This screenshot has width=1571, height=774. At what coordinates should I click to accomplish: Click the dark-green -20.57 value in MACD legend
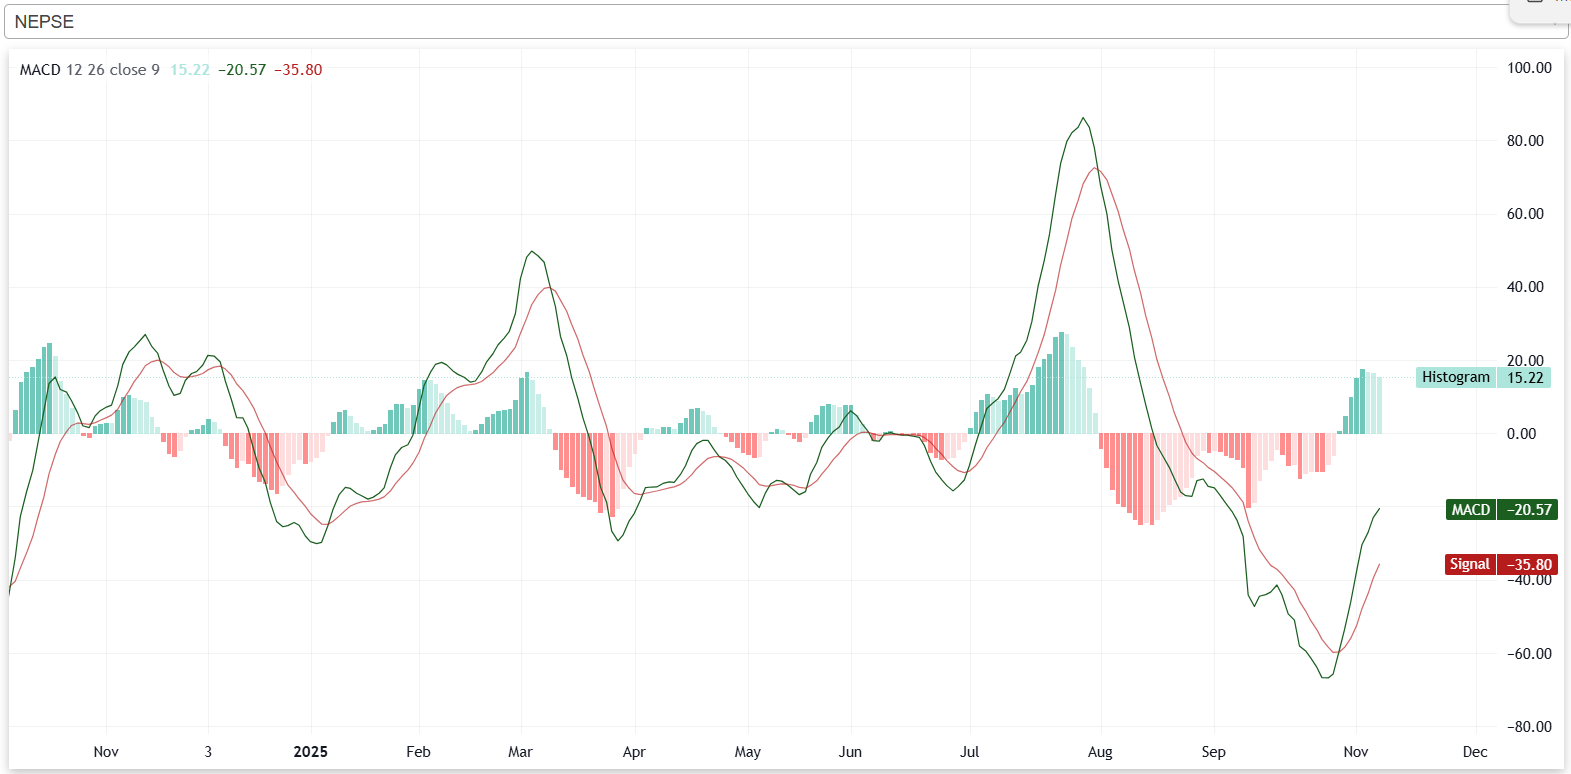point(242,70)
